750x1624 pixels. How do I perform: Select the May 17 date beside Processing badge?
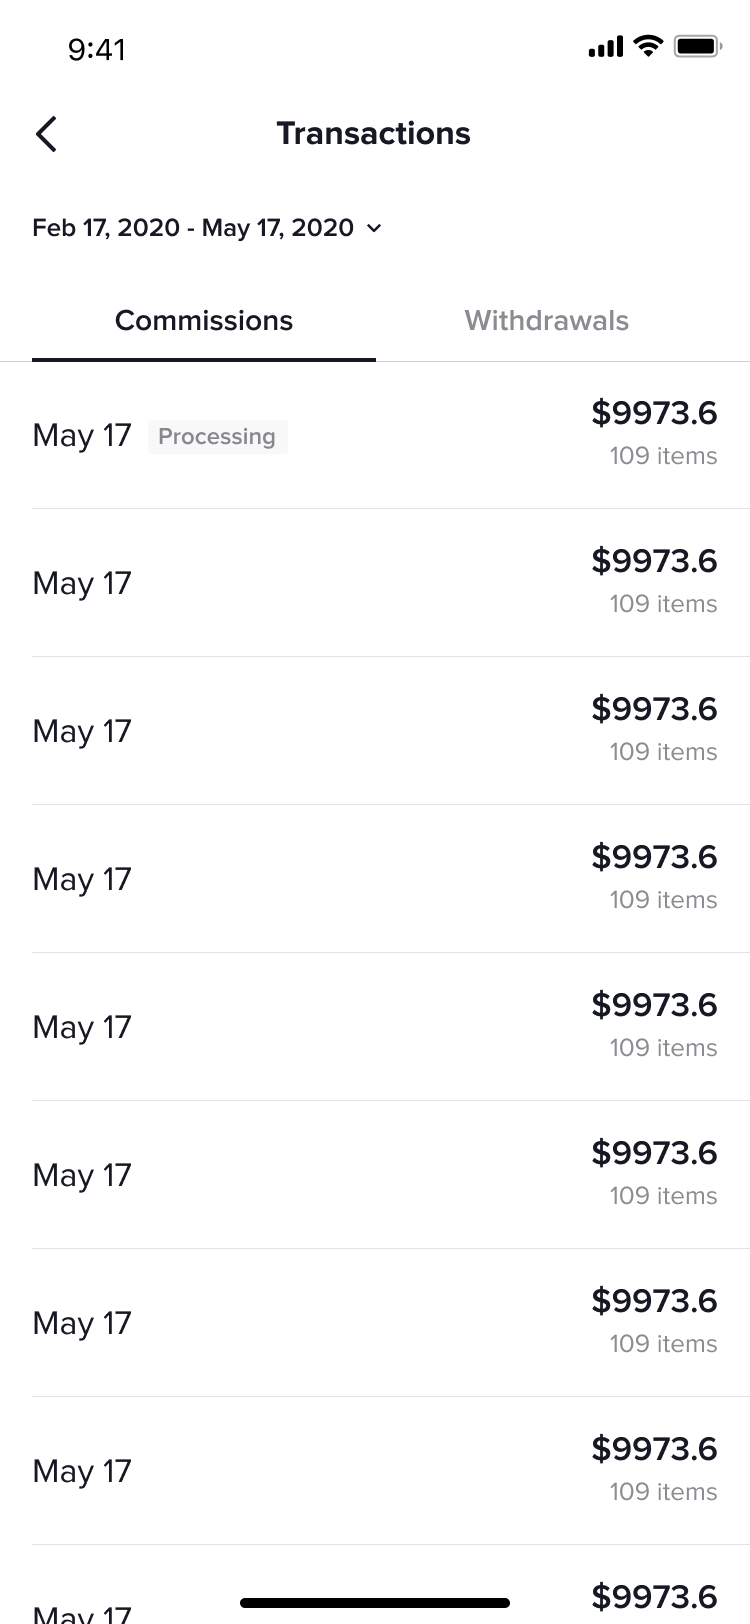[82, 436]
